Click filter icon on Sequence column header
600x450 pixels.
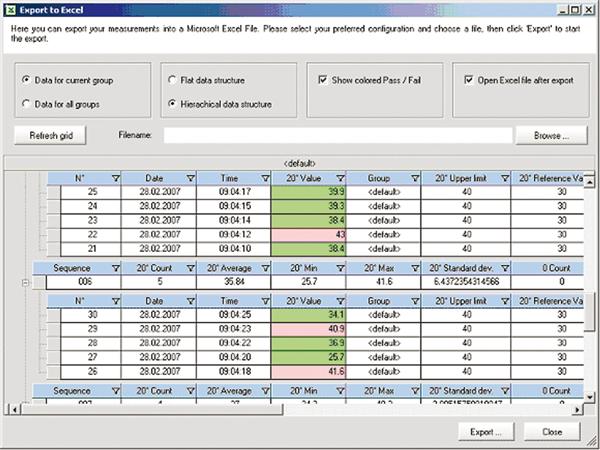click(x=116, y=268)
